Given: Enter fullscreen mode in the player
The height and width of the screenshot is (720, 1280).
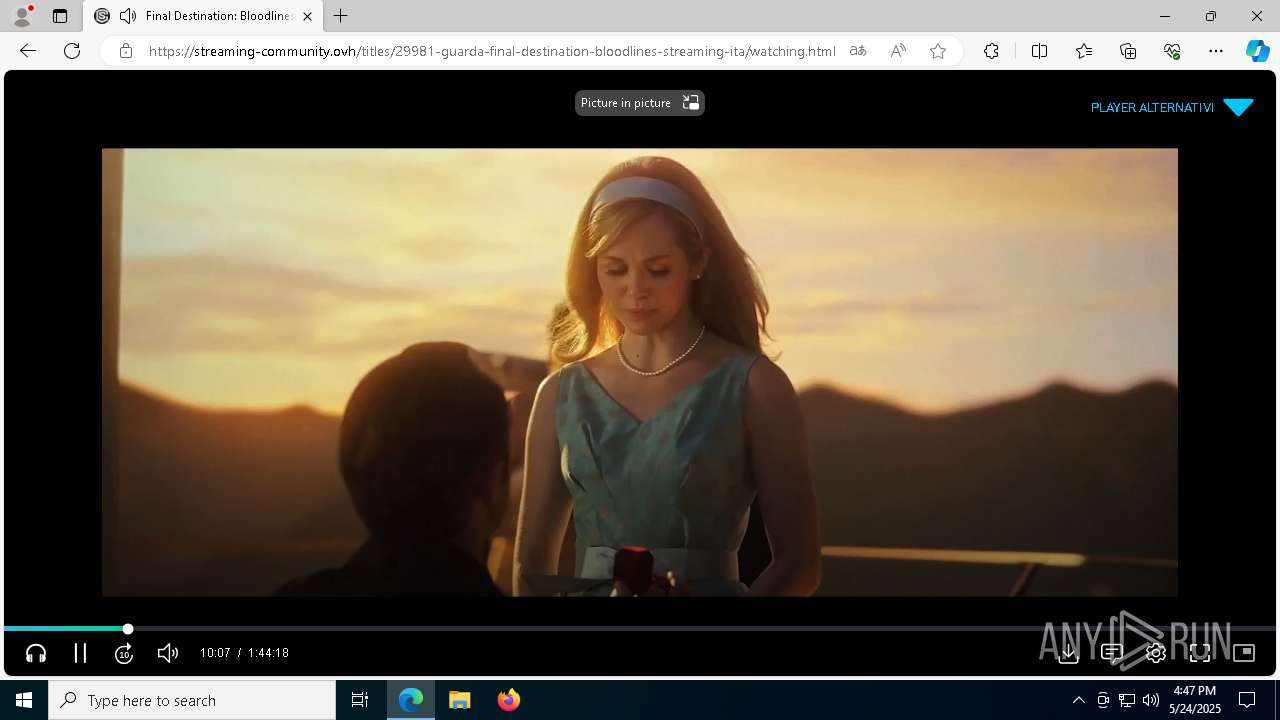Looking at the screenshot, I should 1200,653.
